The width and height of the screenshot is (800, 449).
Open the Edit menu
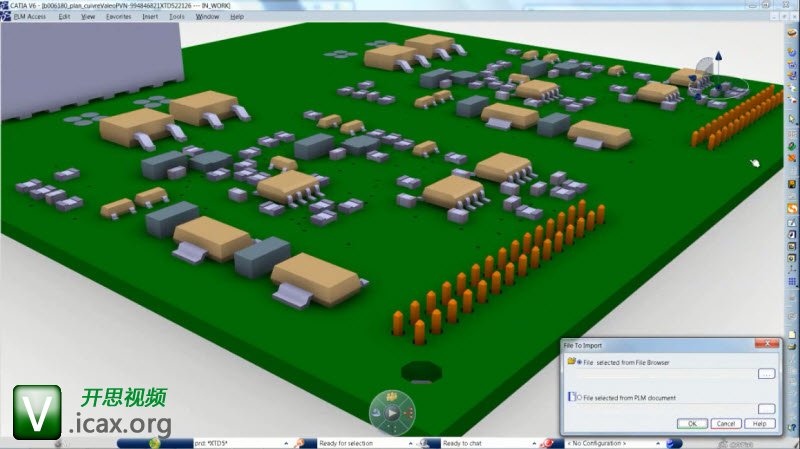64,17
